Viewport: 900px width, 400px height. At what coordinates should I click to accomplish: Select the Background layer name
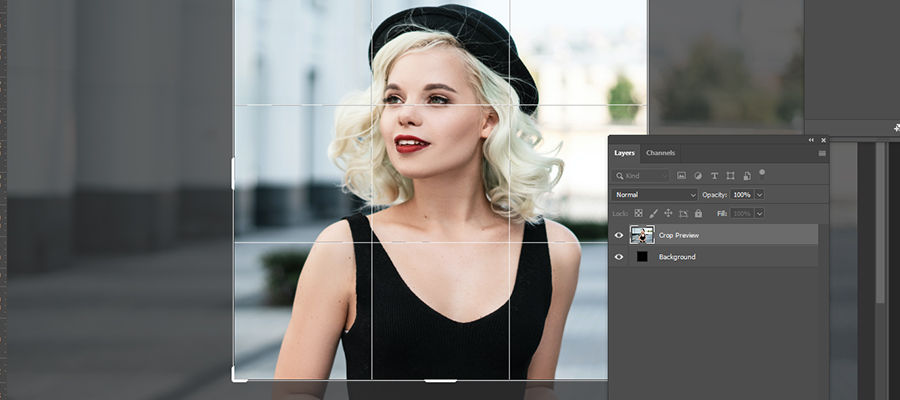point(677,257)
